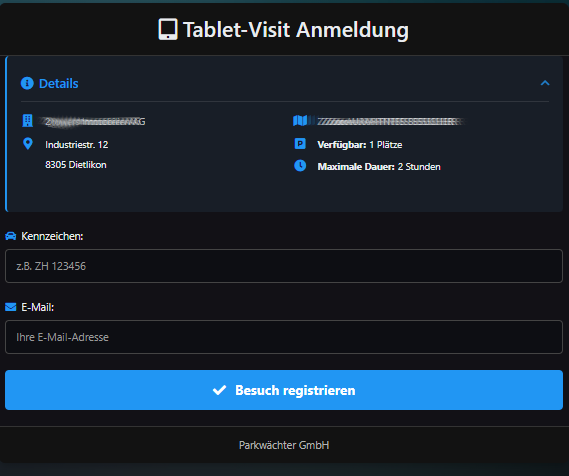Viewport: 569px width, 476px height.
Task: Focus the E-Mail address input field
Action: click(x=284, y=337)
